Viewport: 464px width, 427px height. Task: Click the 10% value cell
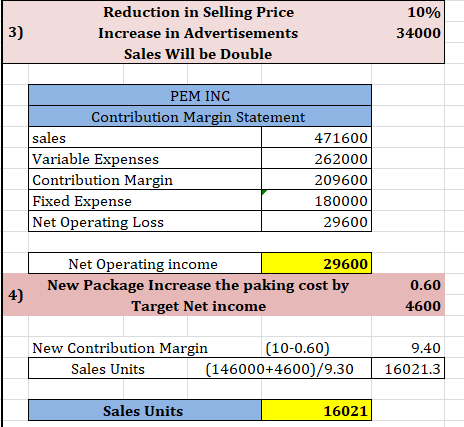pos(424,12)
